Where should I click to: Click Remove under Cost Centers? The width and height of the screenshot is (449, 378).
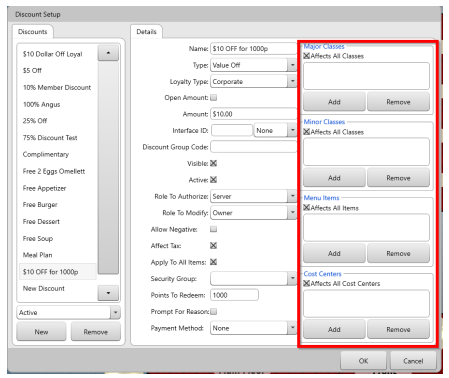pyautogui.click(x=398, y=330)
